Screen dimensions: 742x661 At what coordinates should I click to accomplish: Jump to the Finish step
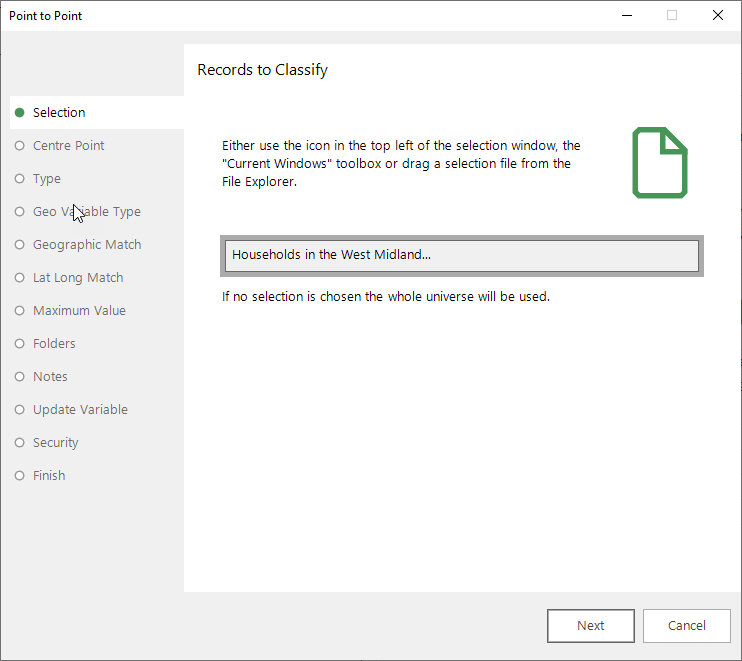point(49,476)
